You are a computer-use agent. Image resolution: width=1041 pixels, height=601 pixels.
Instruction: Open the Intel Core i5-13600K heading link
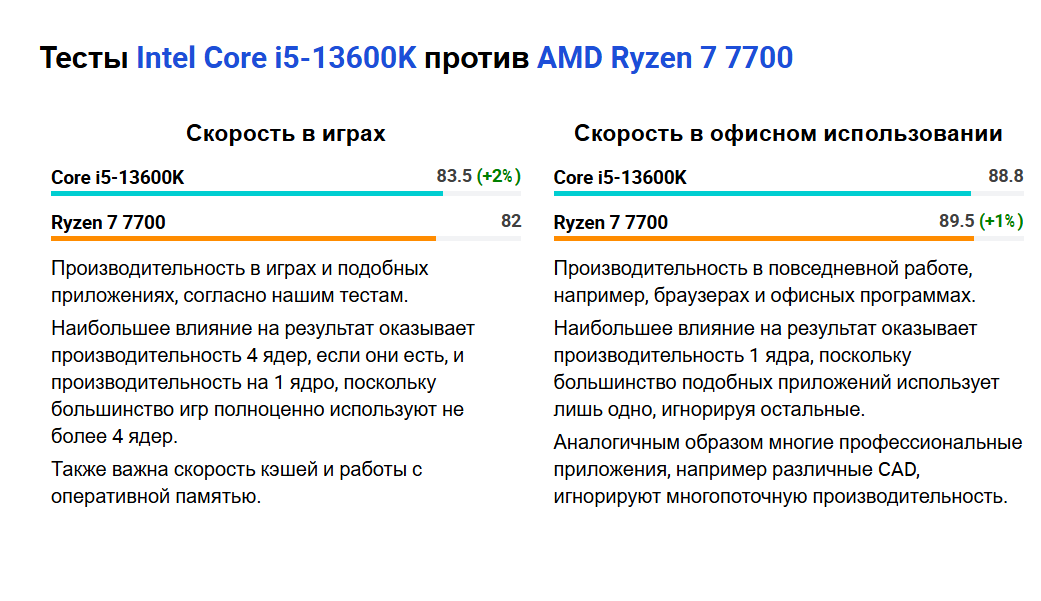tap(276, 58)
